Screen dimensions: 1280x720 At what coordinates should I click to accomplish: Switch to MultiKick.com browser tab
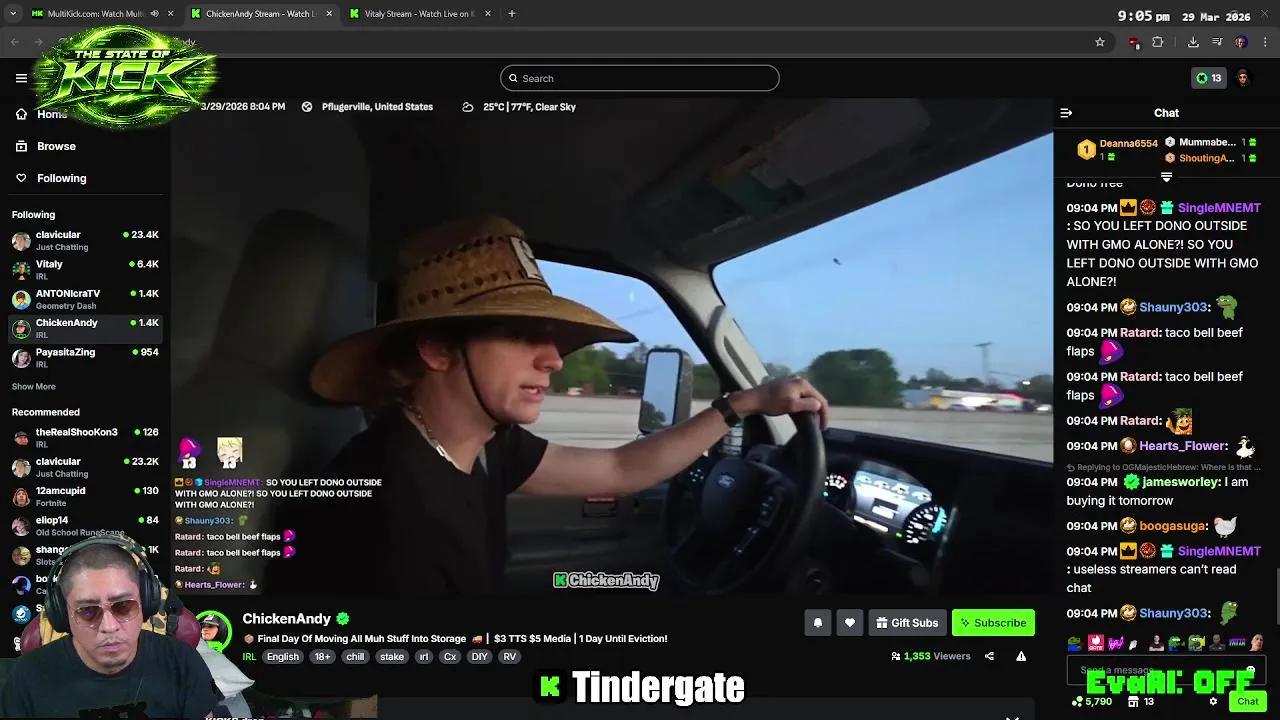pyautogui.click(x=95, y=14)
